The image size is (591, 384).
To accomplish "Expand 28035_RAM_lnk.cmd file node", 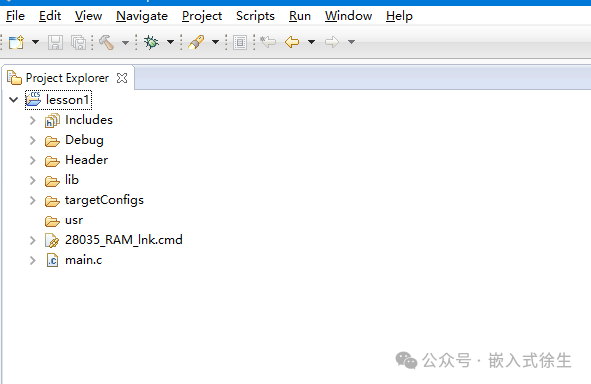I will pos(32,240).
